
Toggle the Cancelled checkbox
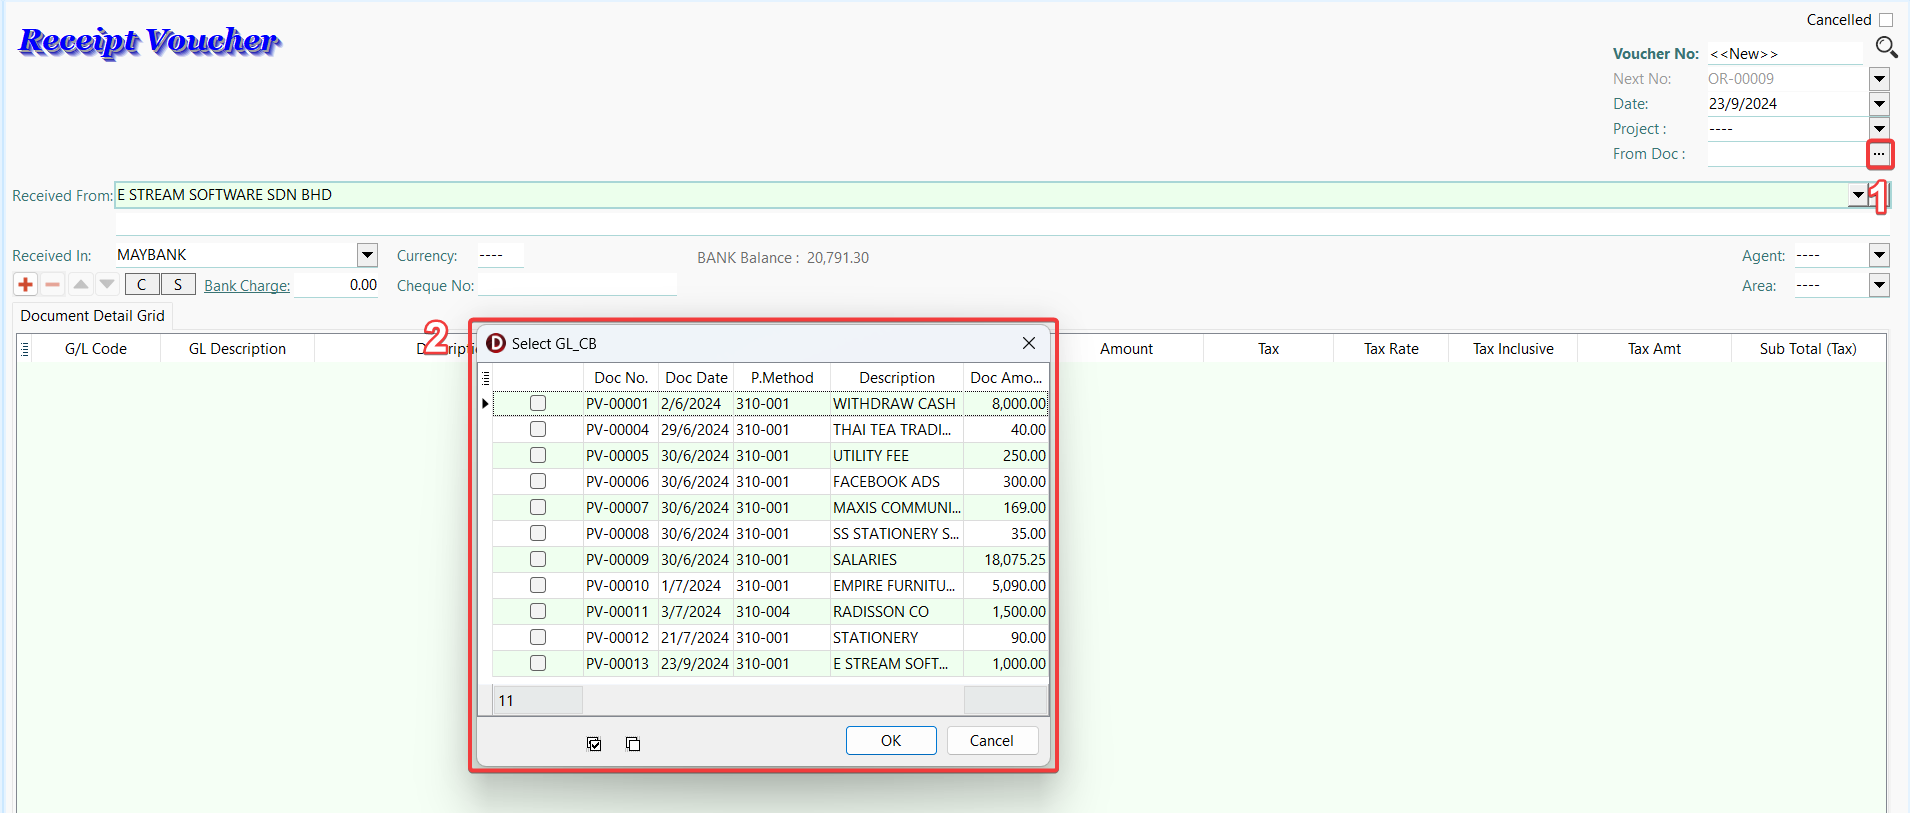tap(1886, 20)
